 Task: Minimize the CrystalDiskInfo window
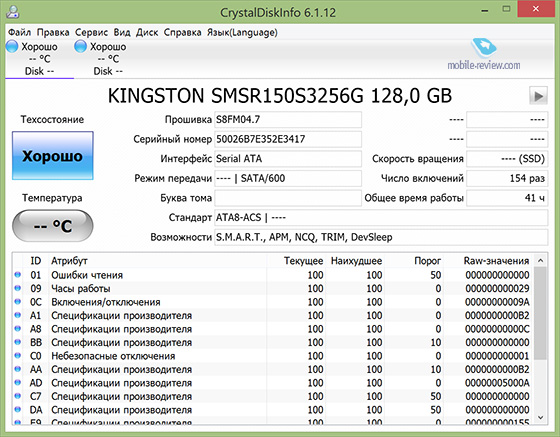tap(484, 11)
